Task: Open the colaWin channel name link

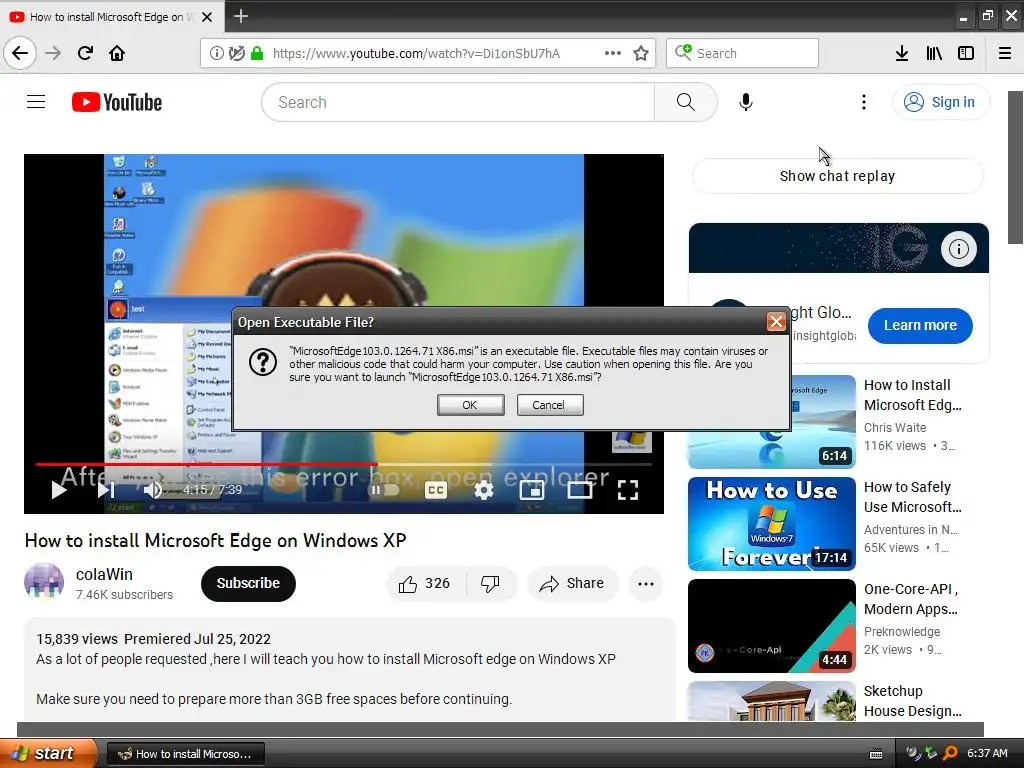Action: click(104, 574)
